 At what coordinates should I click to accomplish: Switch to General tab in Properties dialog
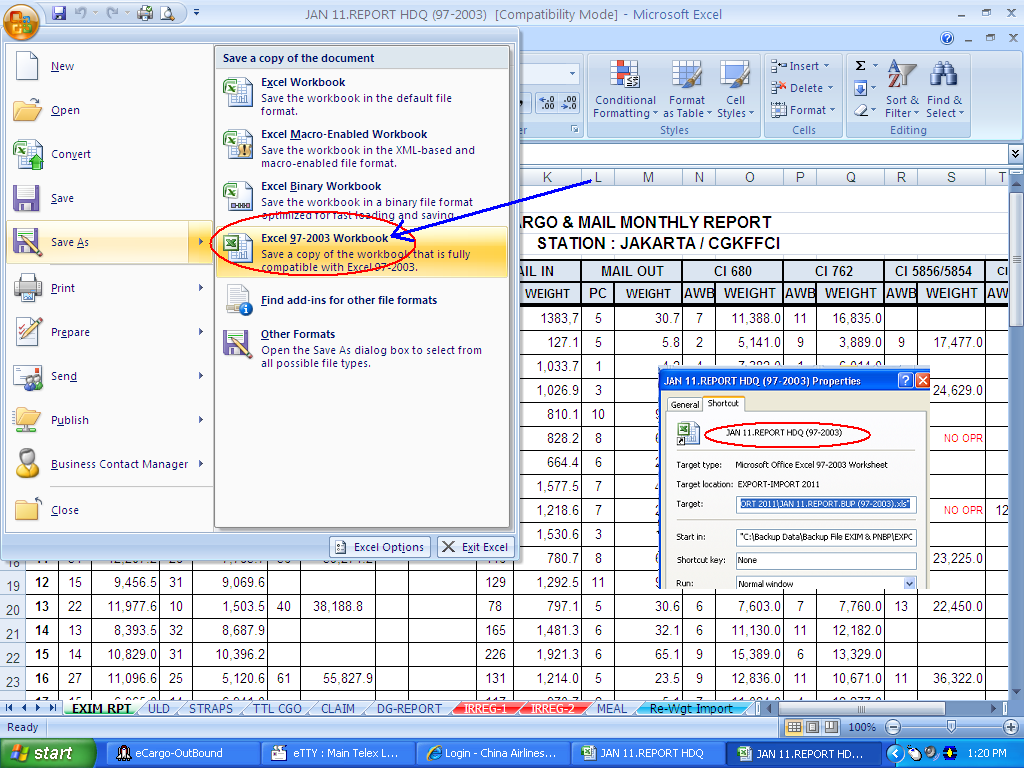(x=684, y=405)
